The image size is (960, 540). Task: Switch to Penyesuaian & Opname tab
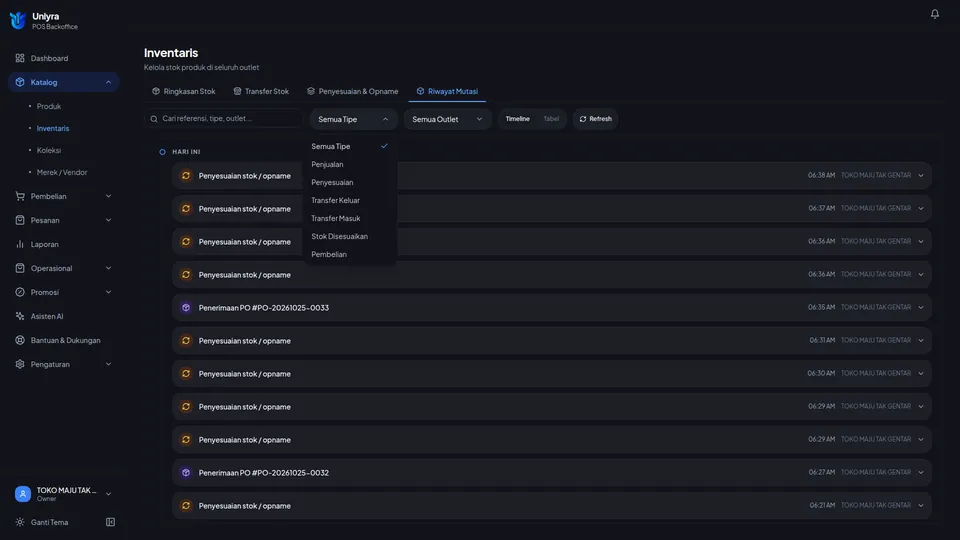tap(353, 91)
